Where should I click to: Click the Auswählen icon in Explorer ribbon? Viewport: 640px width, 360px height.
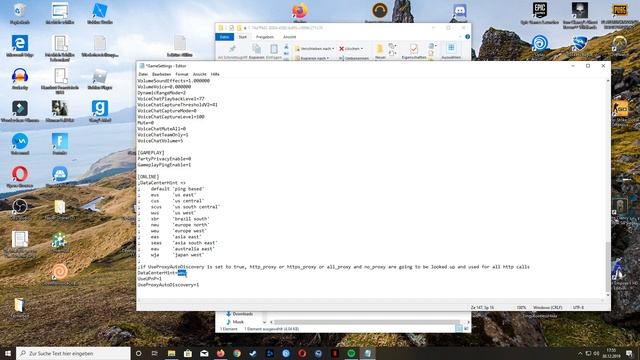[x=451, y=49]
